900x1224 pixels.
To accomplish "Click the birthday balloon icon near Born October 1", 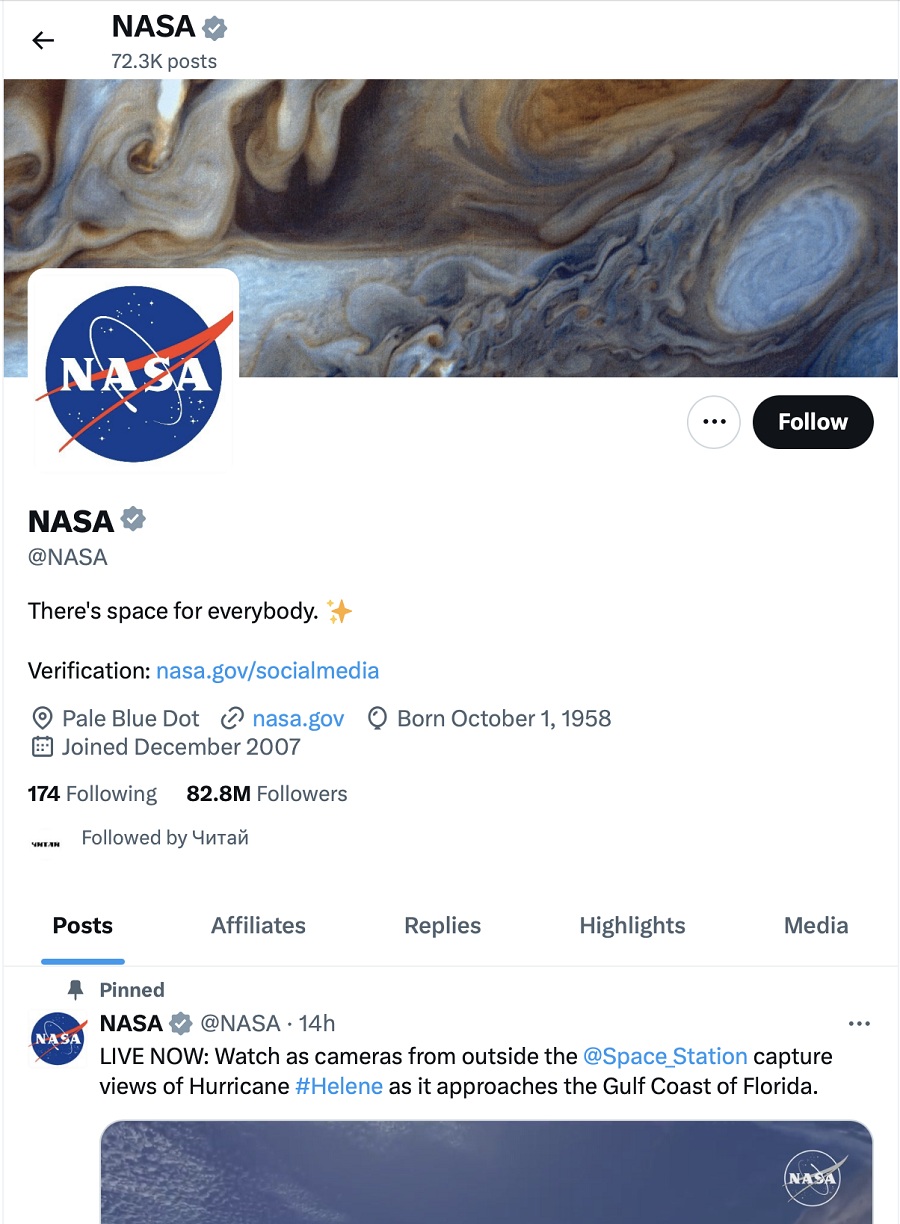I will pyautogui.click(x=376, y=718).
